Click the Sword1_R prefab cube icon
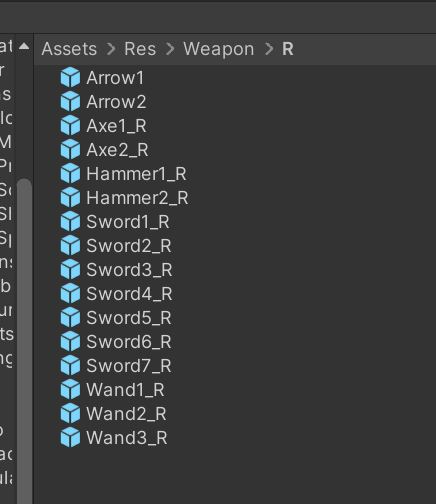 [x=70, y=221]
